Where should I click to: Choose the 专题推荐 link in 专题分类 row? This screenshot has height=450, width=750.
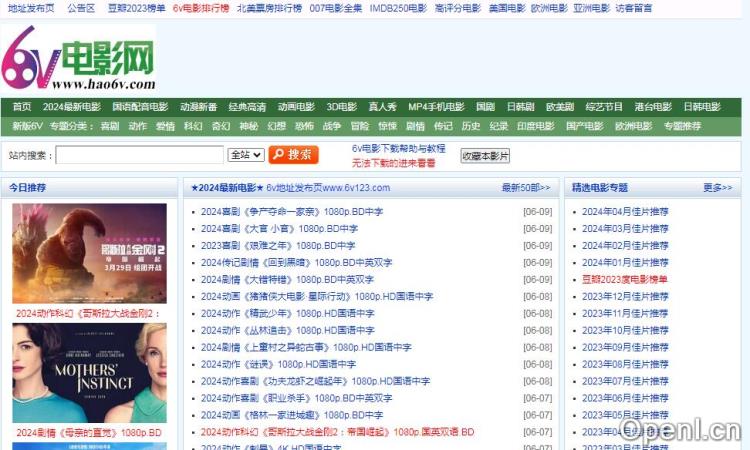point(682,126)
